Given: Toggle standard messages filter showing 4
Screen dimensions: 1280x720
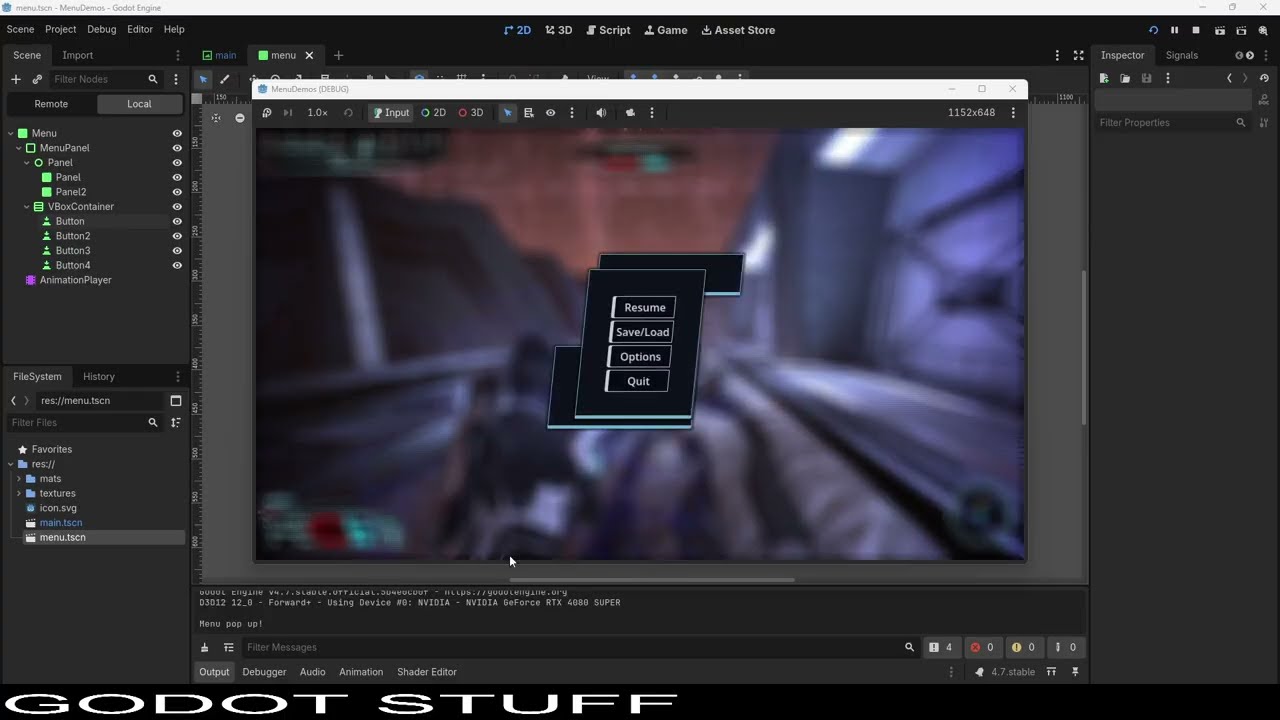Looking at the screenshot, I should (x=941, y=647).
